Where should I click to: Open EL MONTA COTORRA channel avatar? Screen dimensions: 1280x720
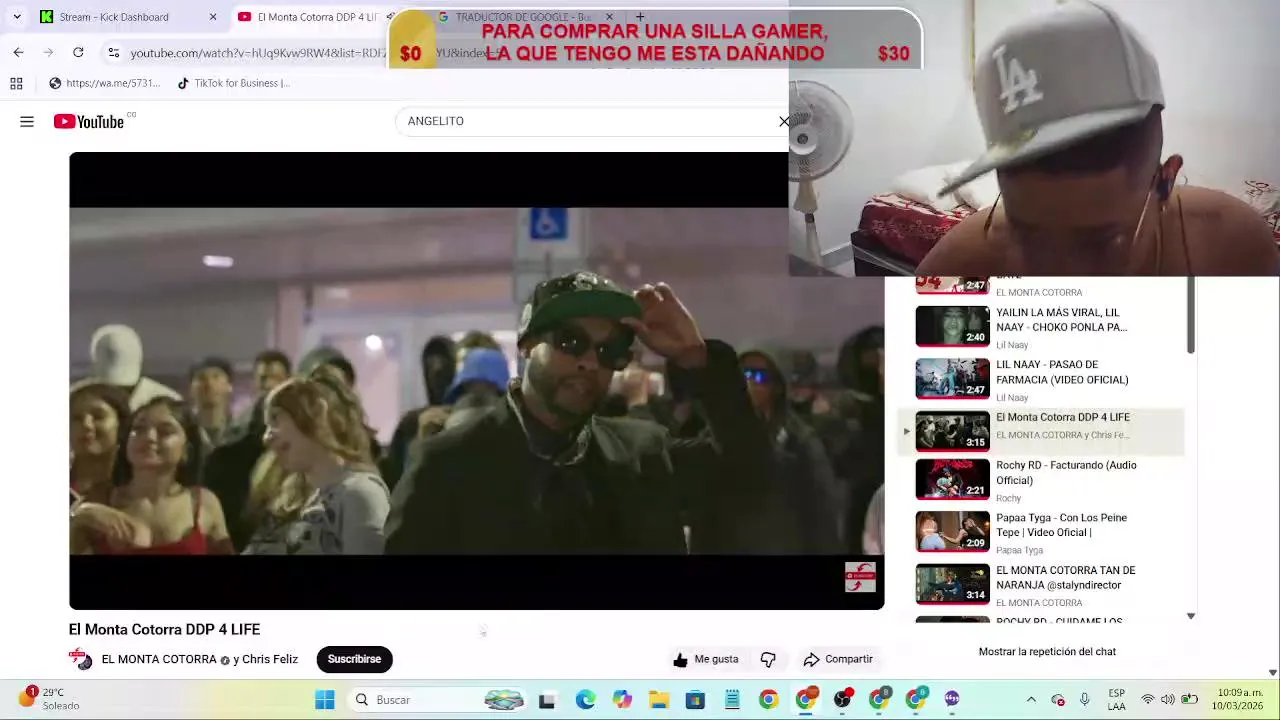pos(80,659)
